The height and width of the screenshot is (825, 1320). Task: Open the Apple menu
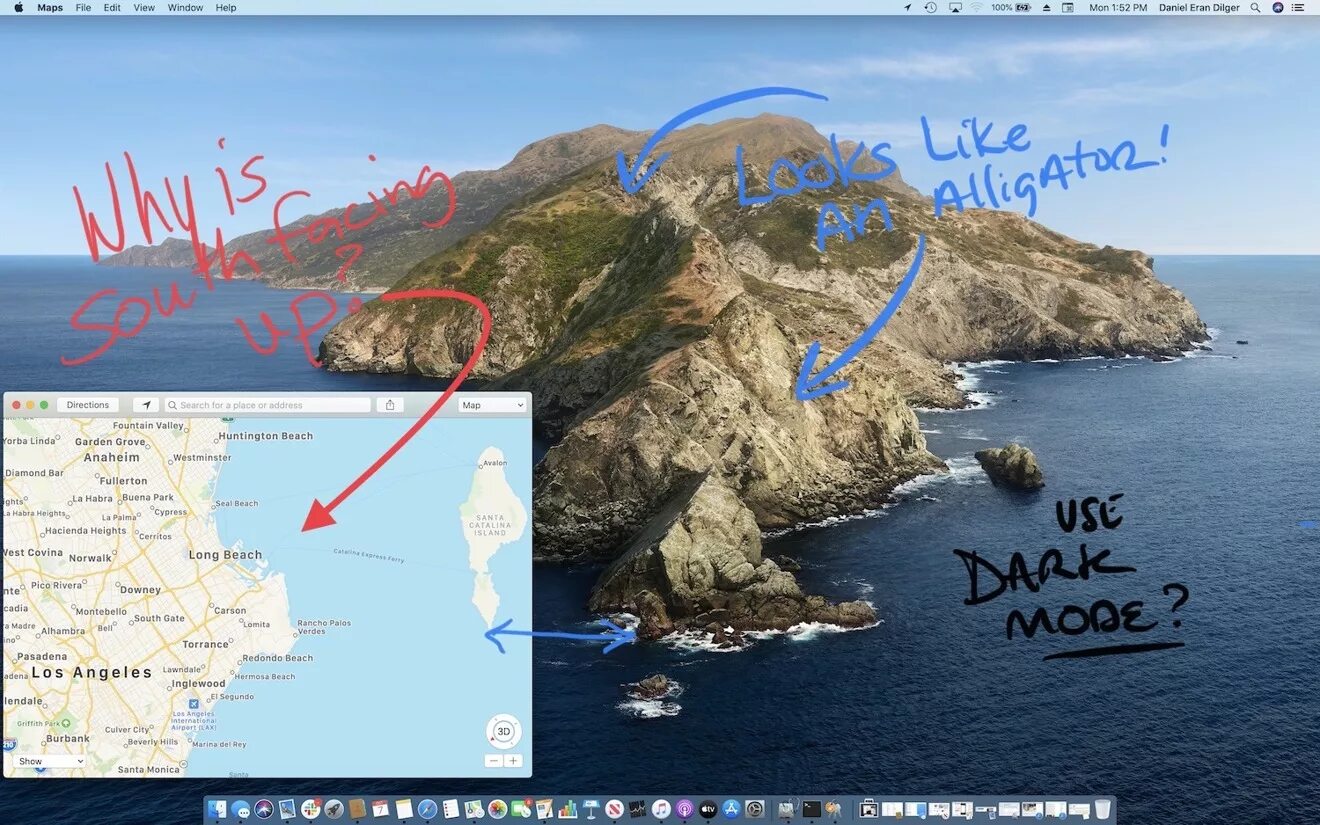point(18,7)
